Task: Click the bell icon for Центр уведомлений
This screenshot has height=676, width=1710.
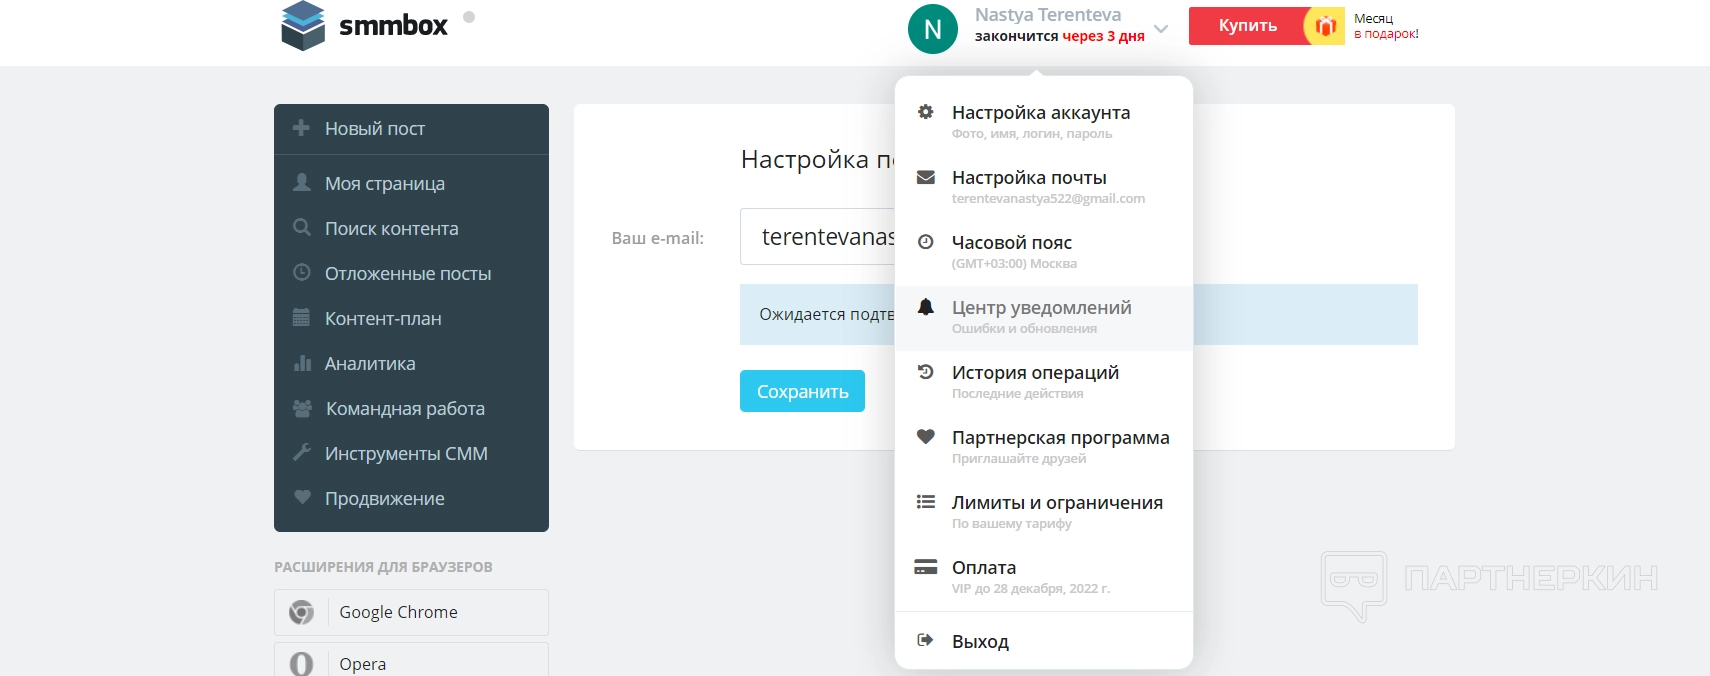Action: [x=926, y=306]
